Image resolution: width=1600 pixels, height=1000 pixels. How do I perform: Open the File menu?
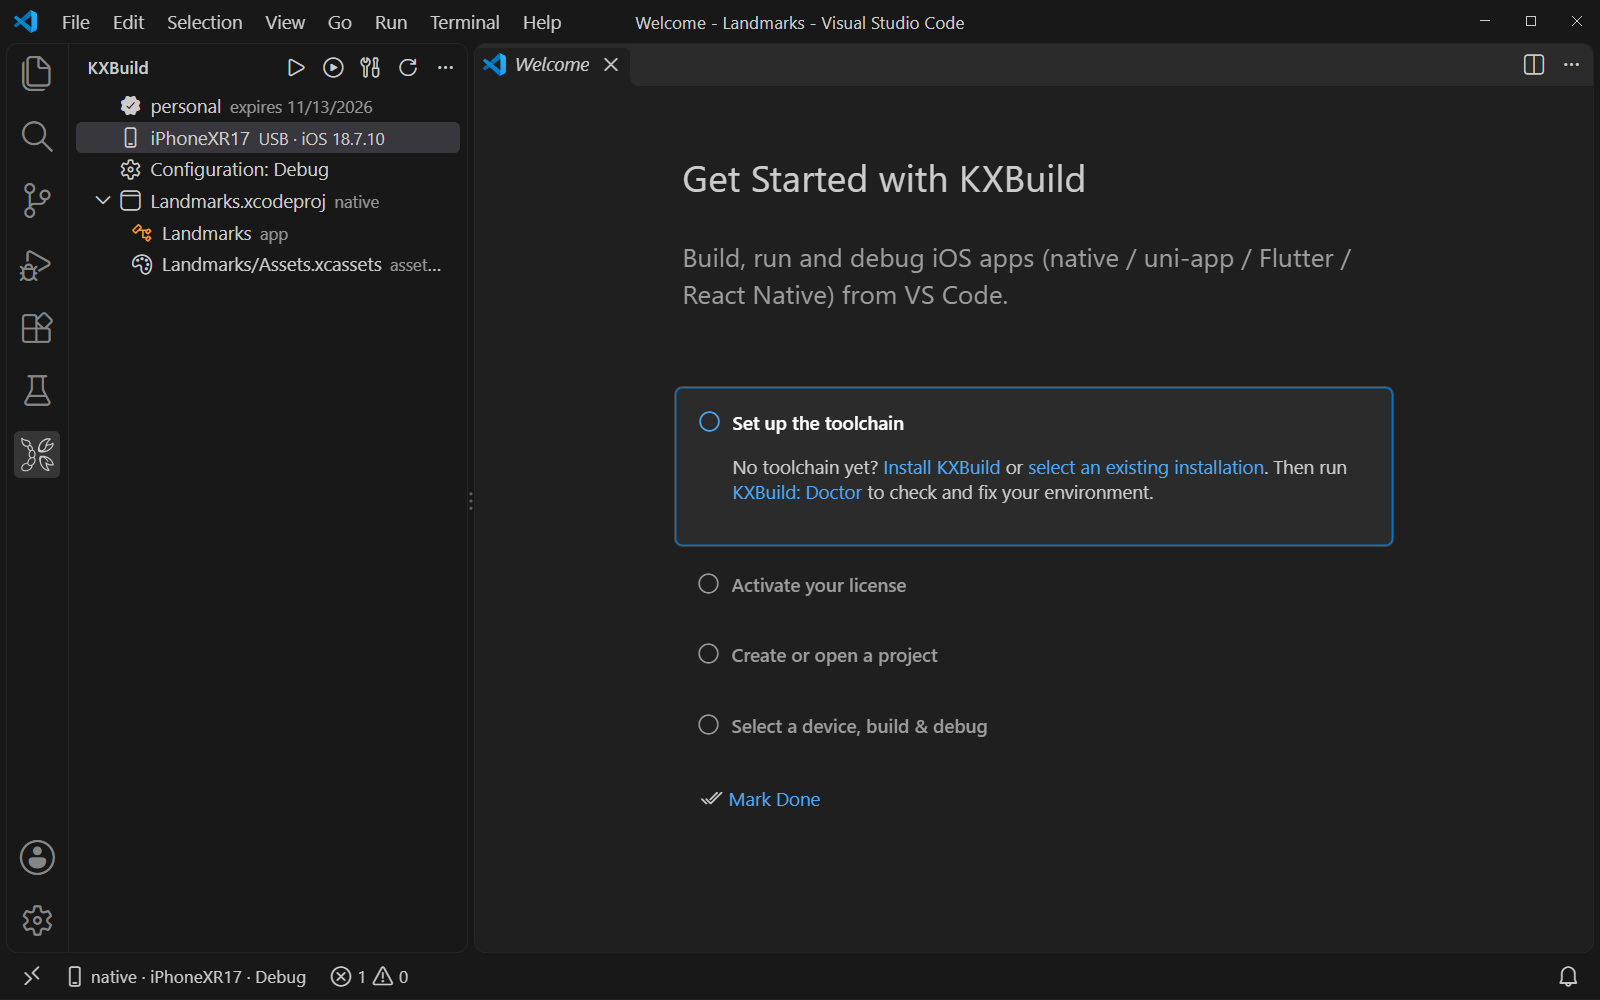click(76, 22)
